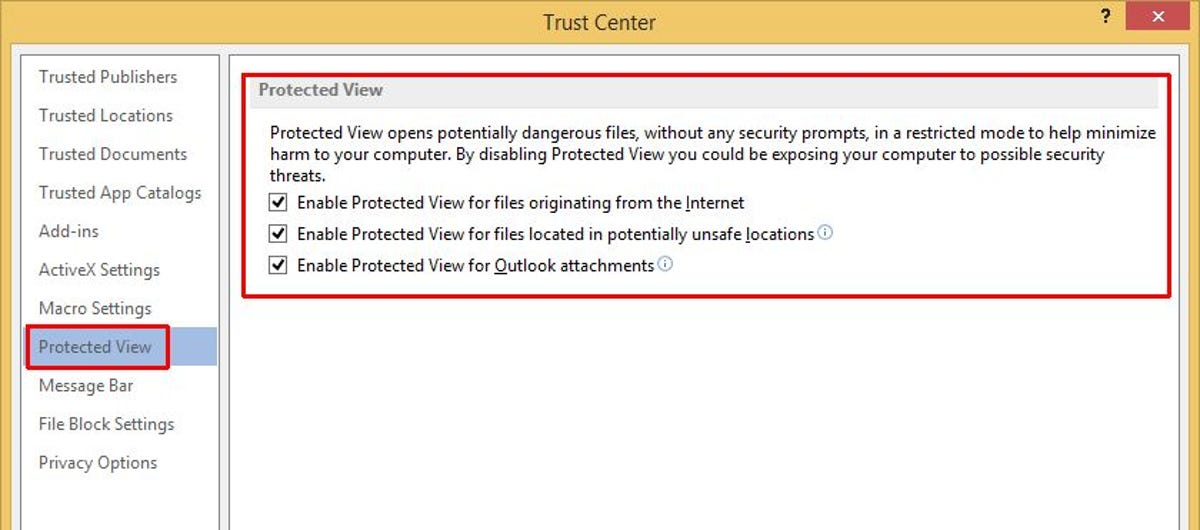Click the Protected View section header

coord(321,90)
